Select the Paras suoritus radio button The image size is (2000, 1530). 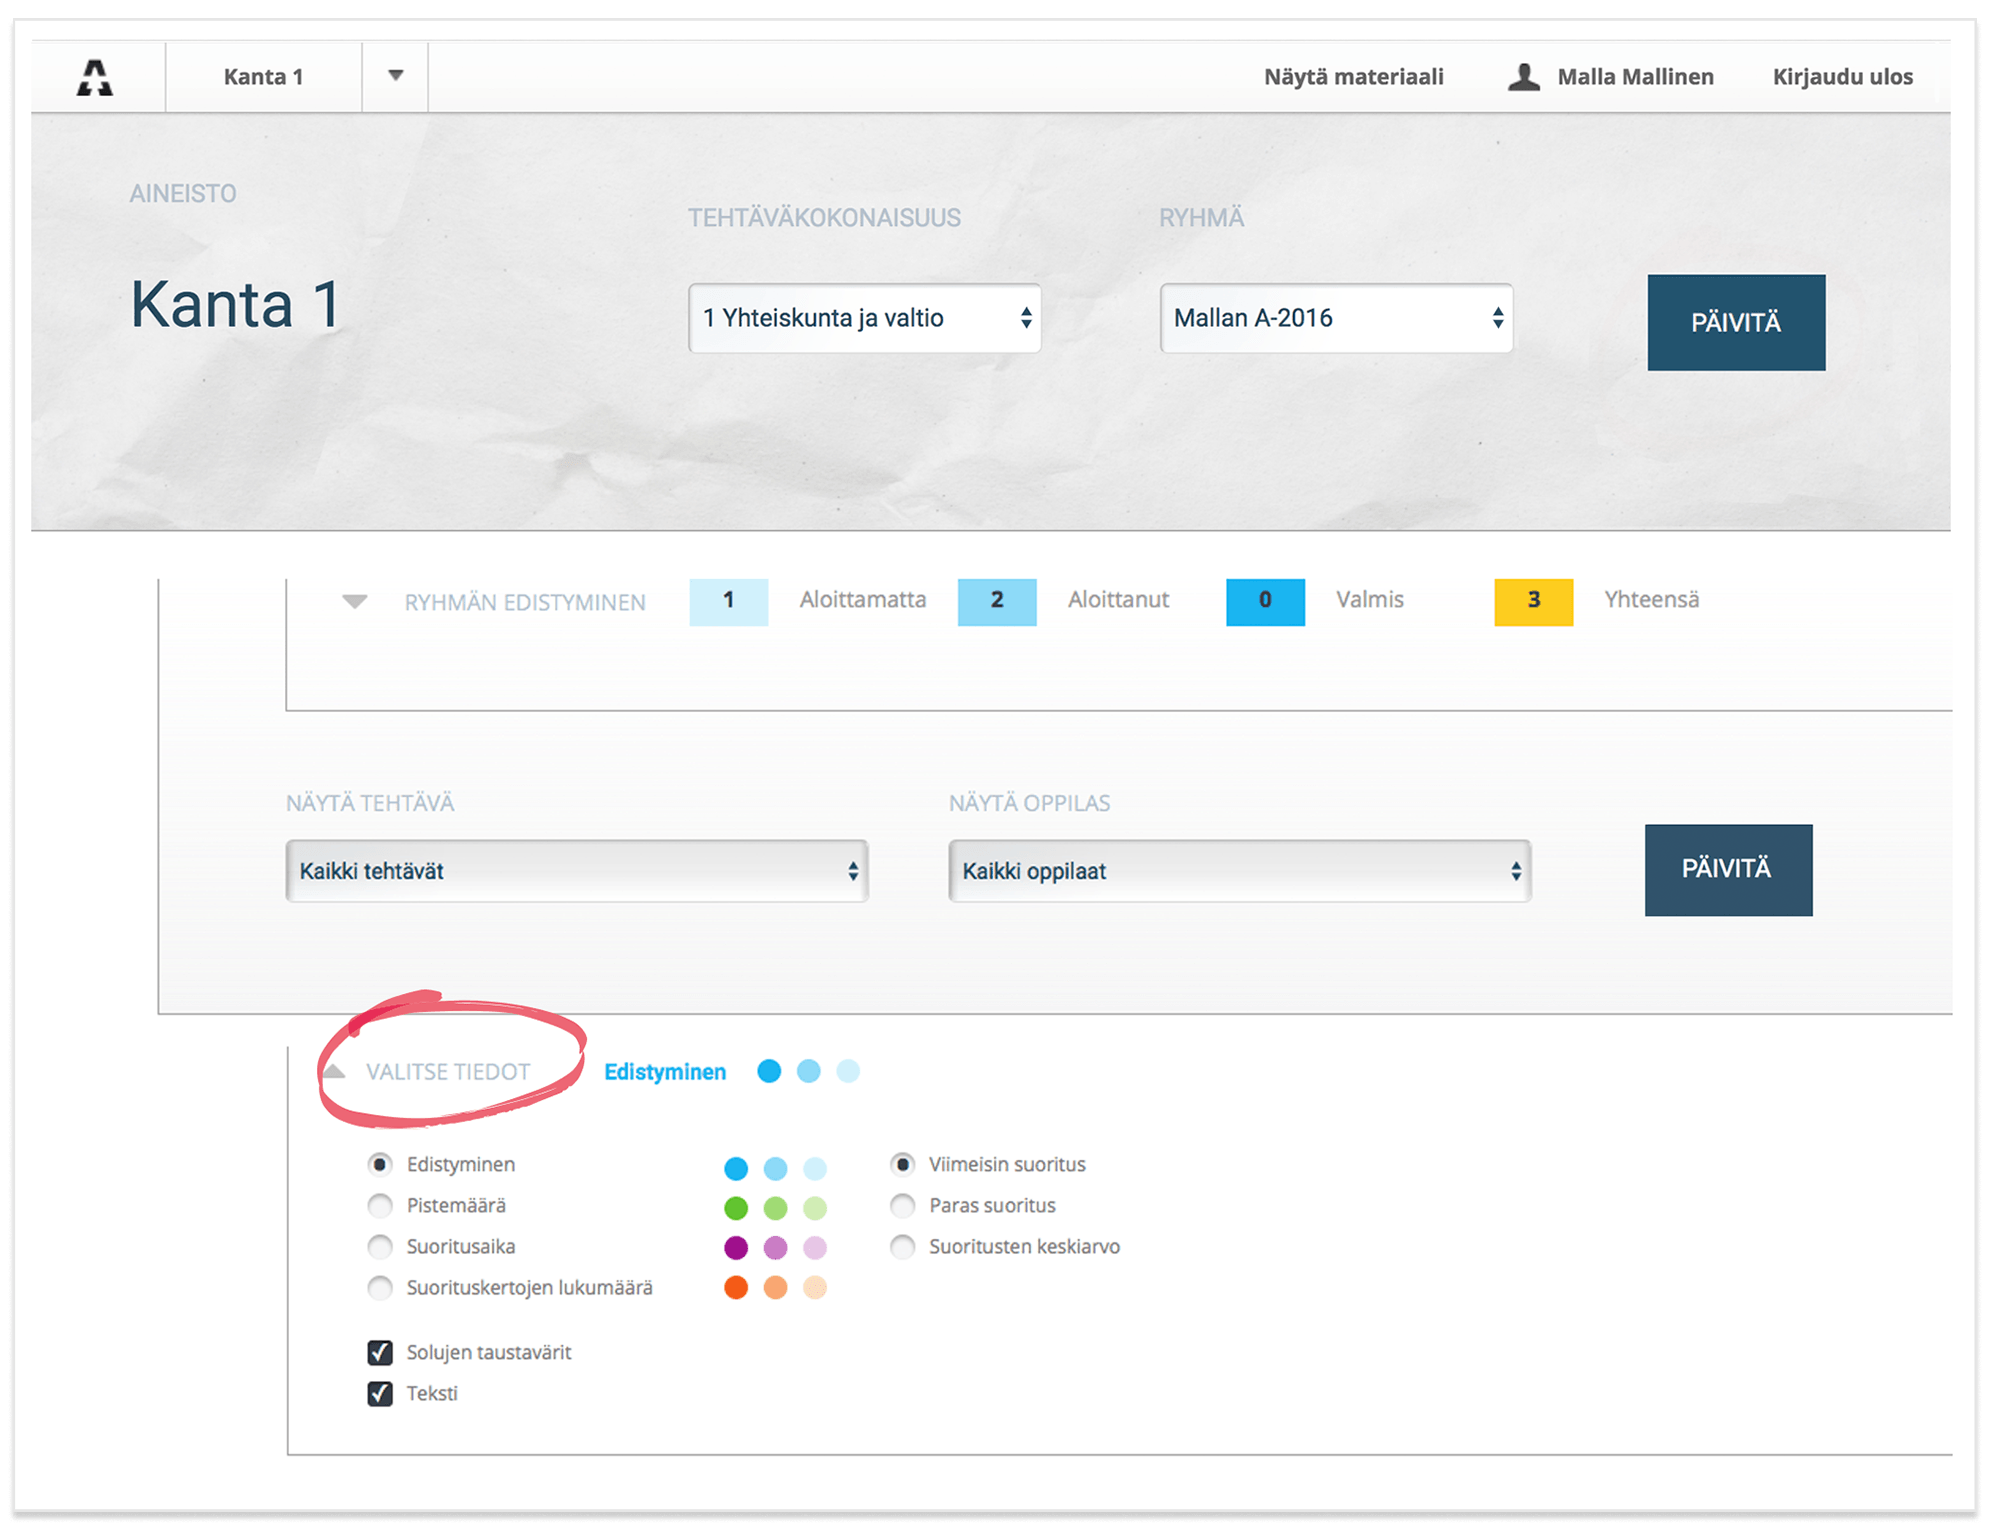point(902,1205)
